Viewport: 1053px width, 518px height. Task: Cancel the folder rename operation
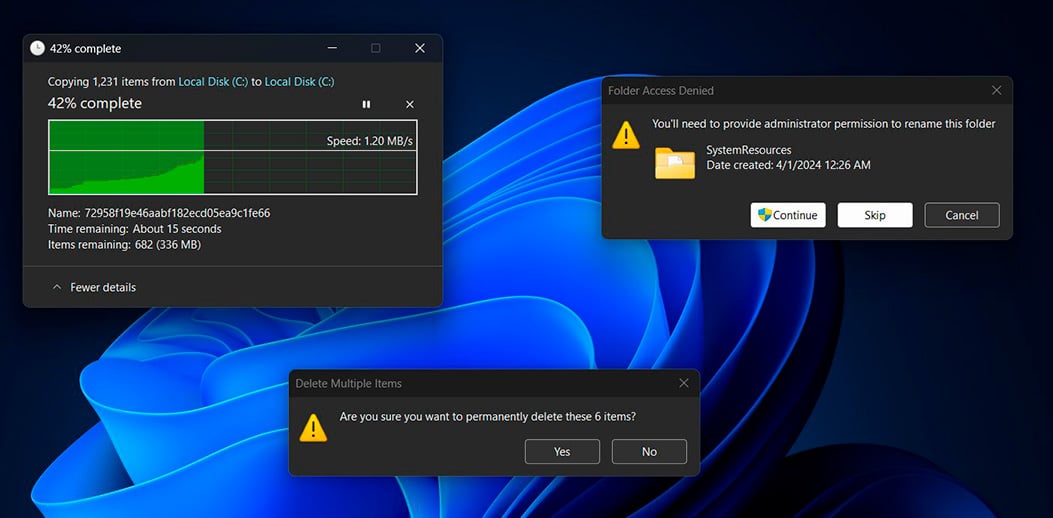tap(962, 215)
